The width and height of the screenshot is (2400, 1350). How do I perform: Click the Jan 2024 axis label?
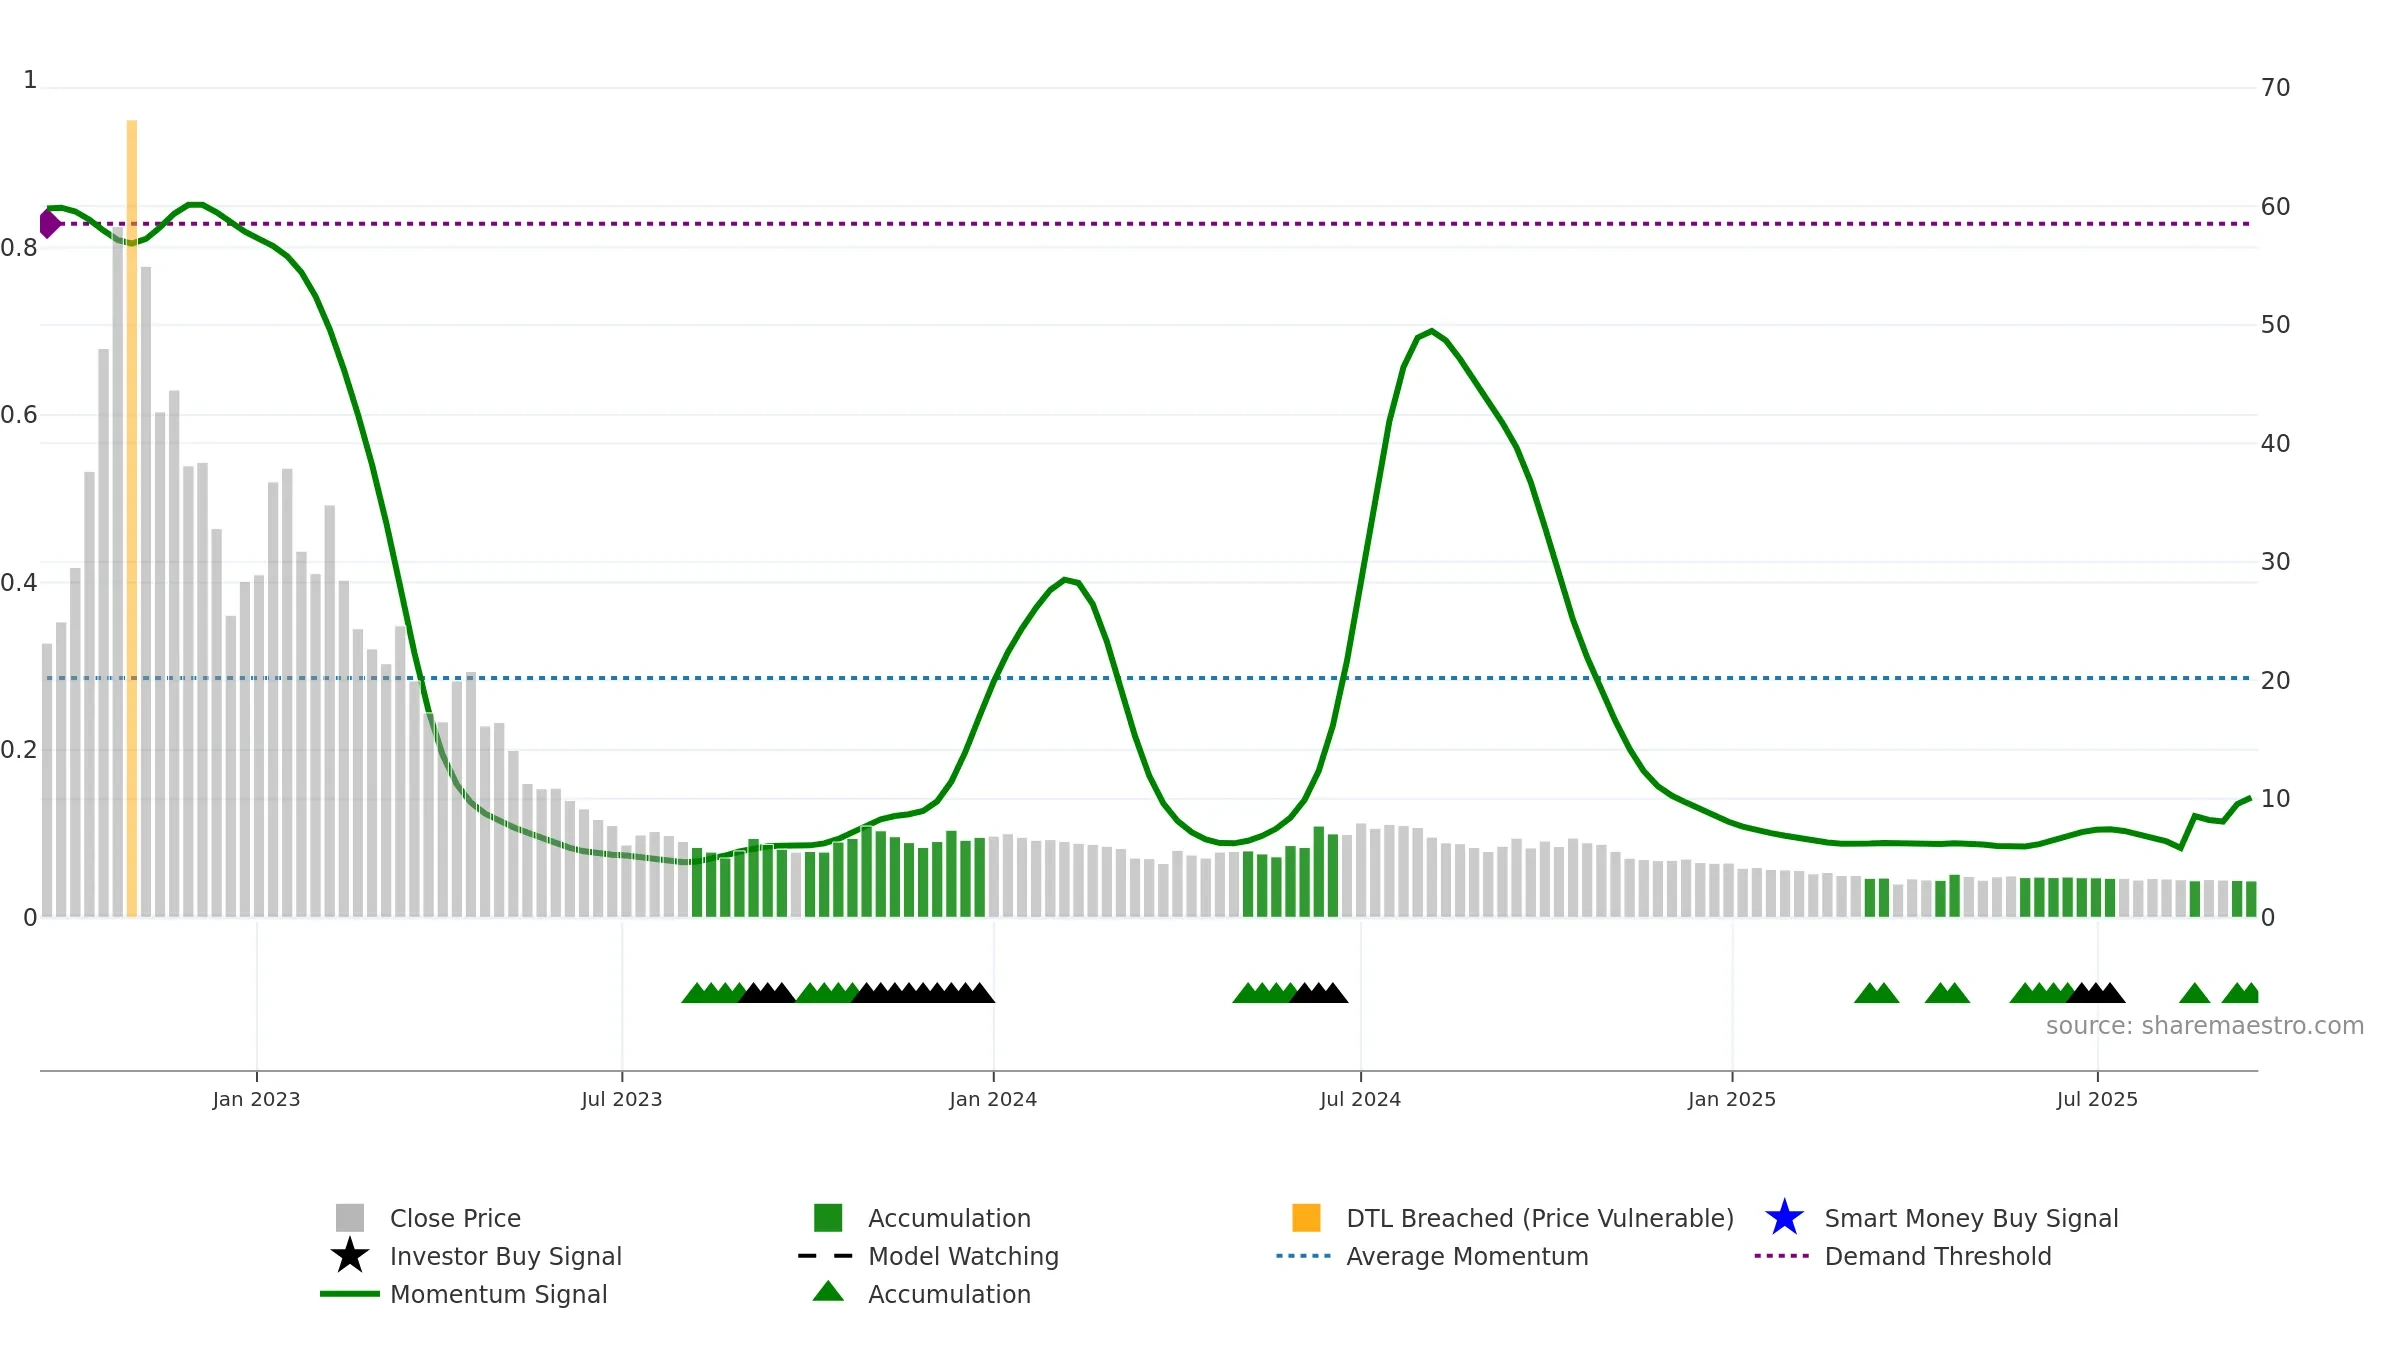[x=993, y=1099]
